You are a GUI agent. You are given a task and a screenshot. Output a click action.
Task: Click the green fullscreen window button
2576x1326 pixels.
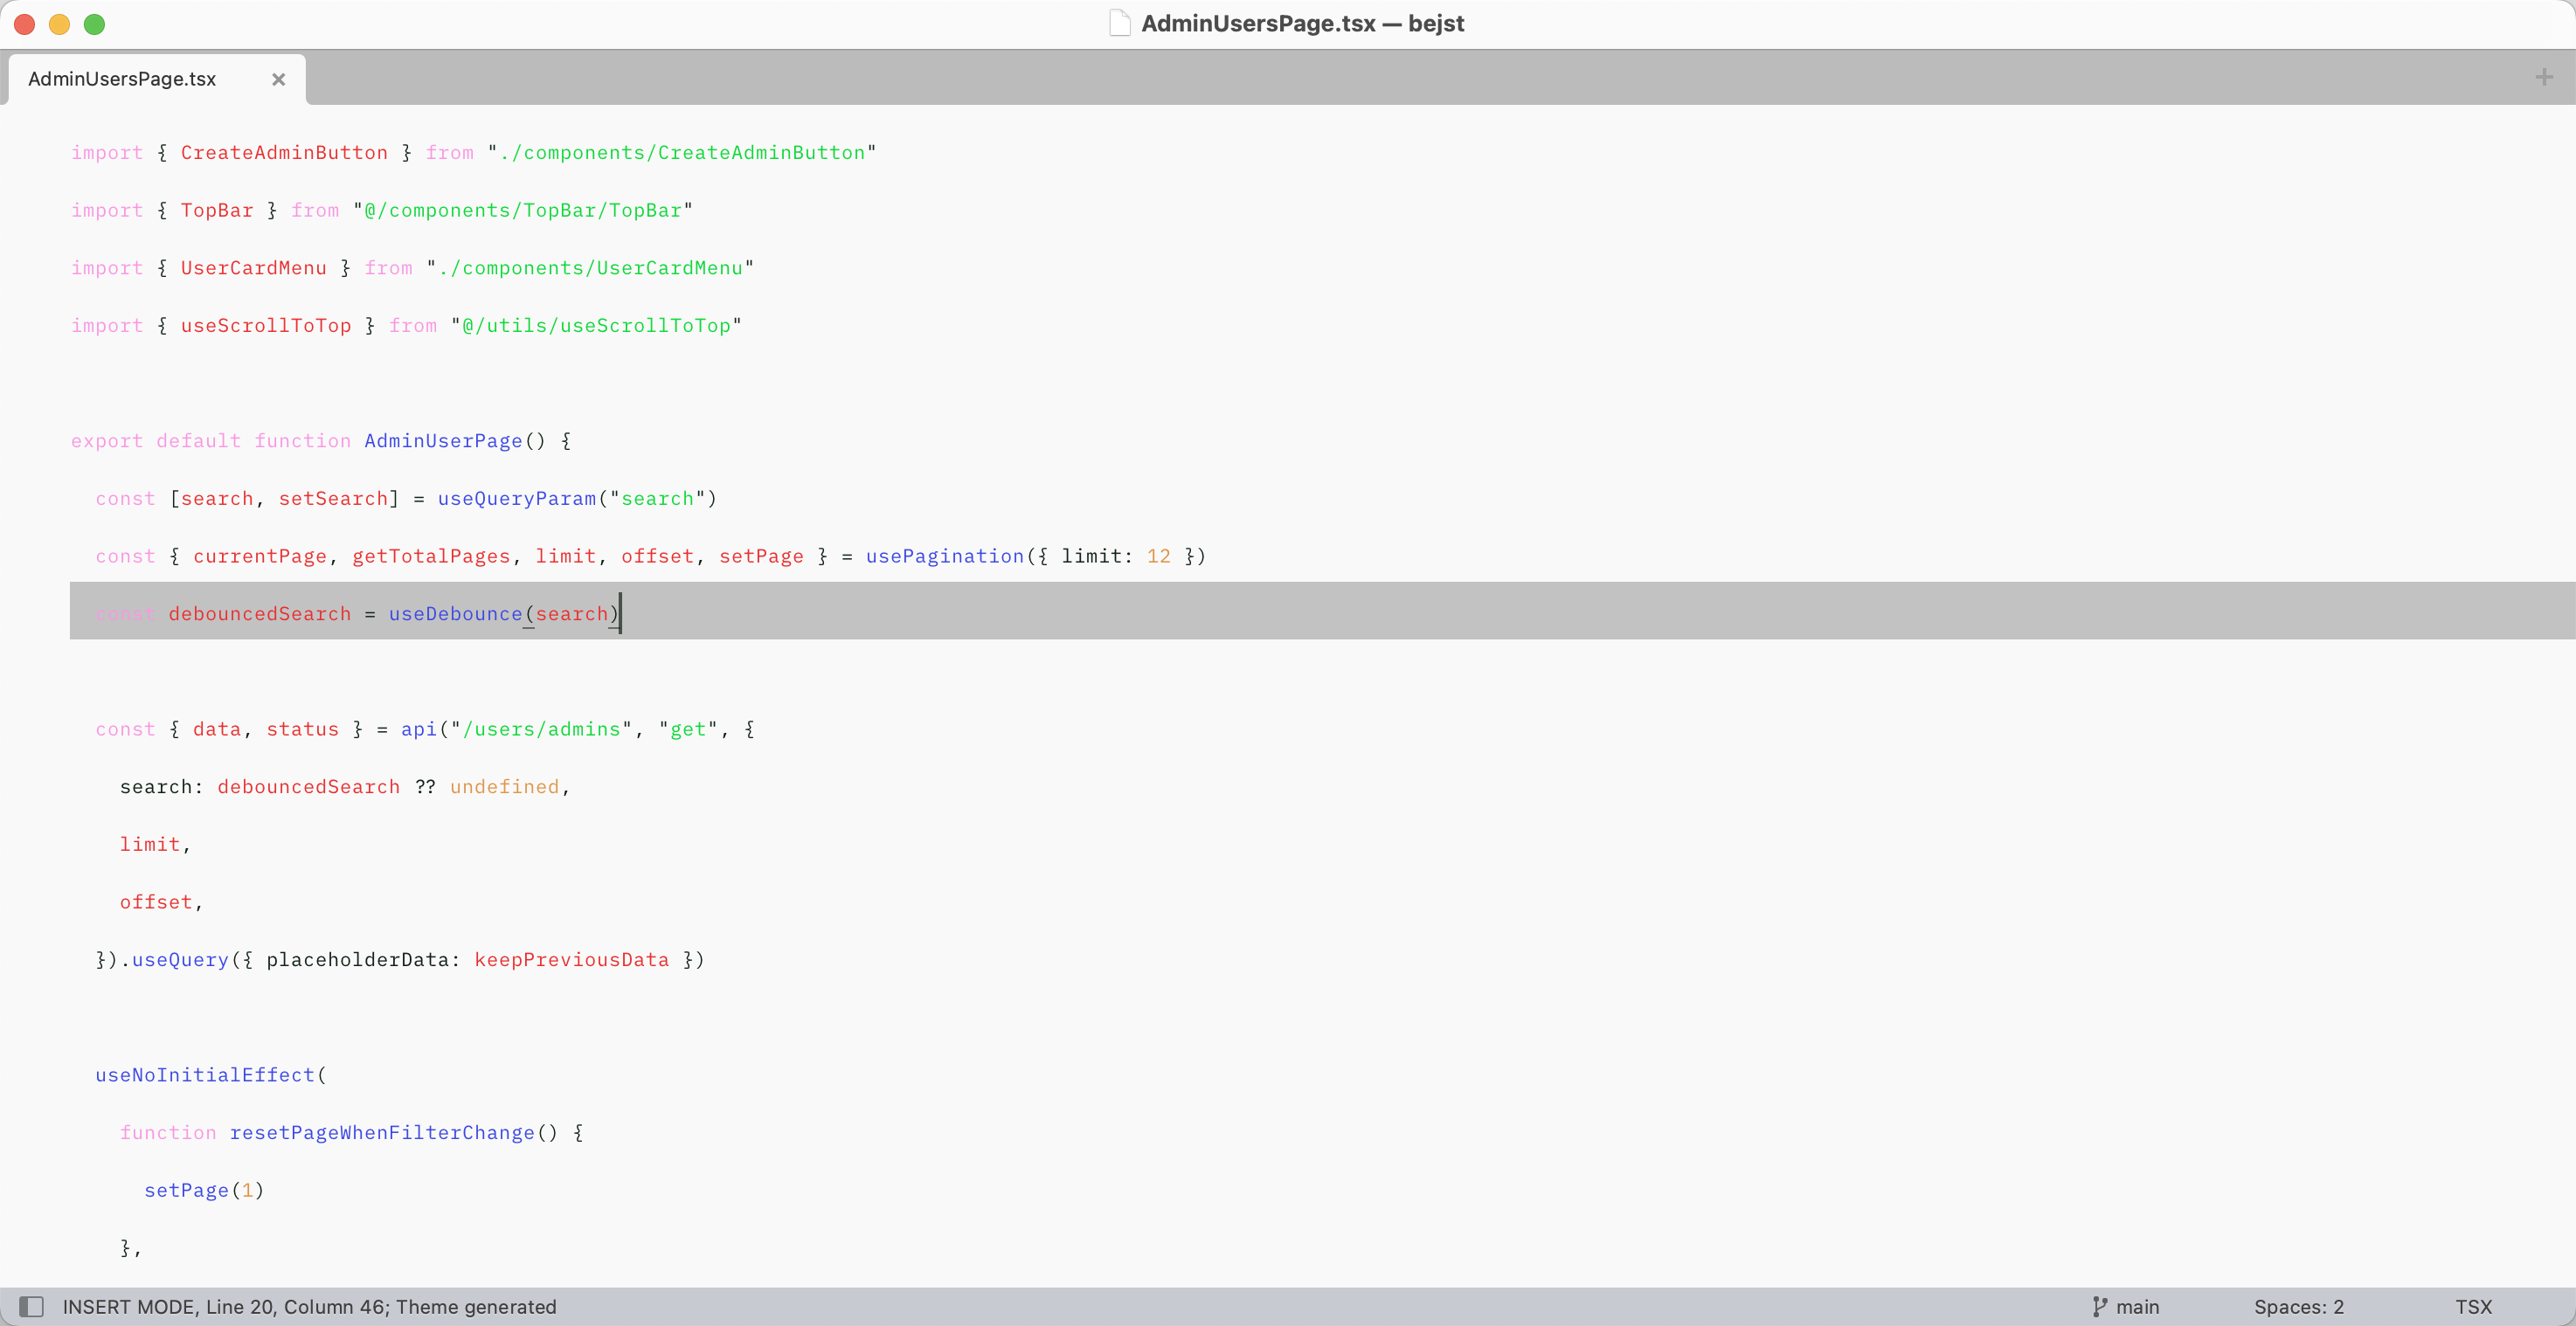[94, 24]
